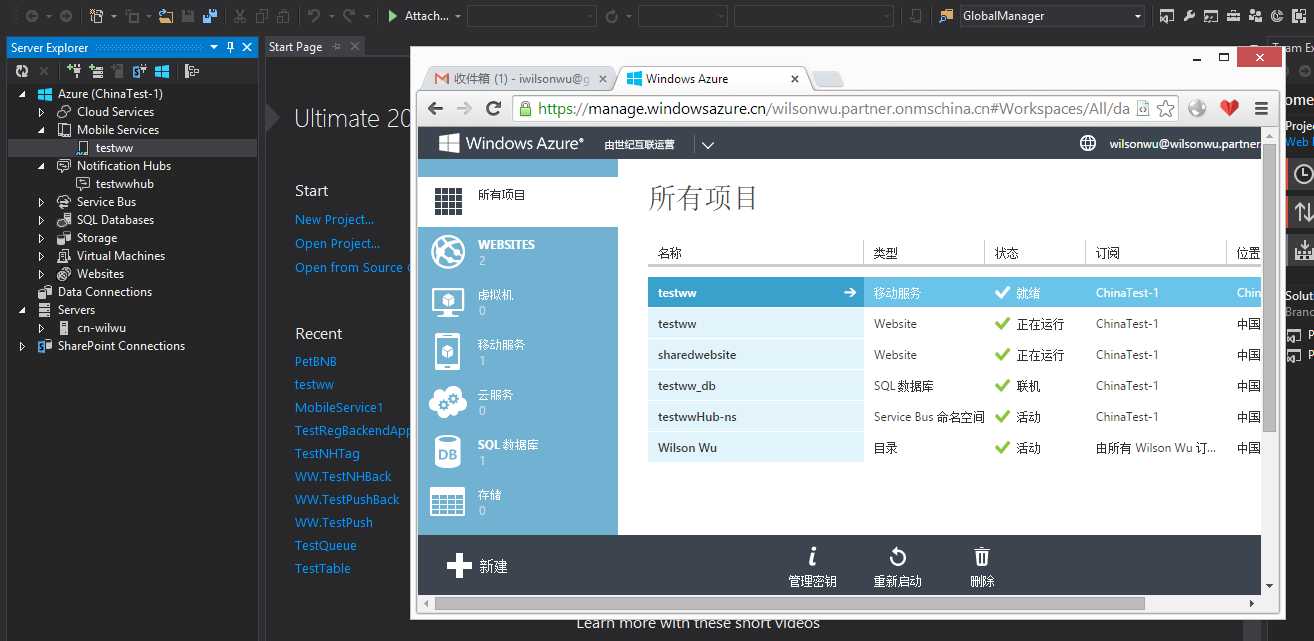
Task: Open recent project WW.TestPush
Action: (334, 522)
